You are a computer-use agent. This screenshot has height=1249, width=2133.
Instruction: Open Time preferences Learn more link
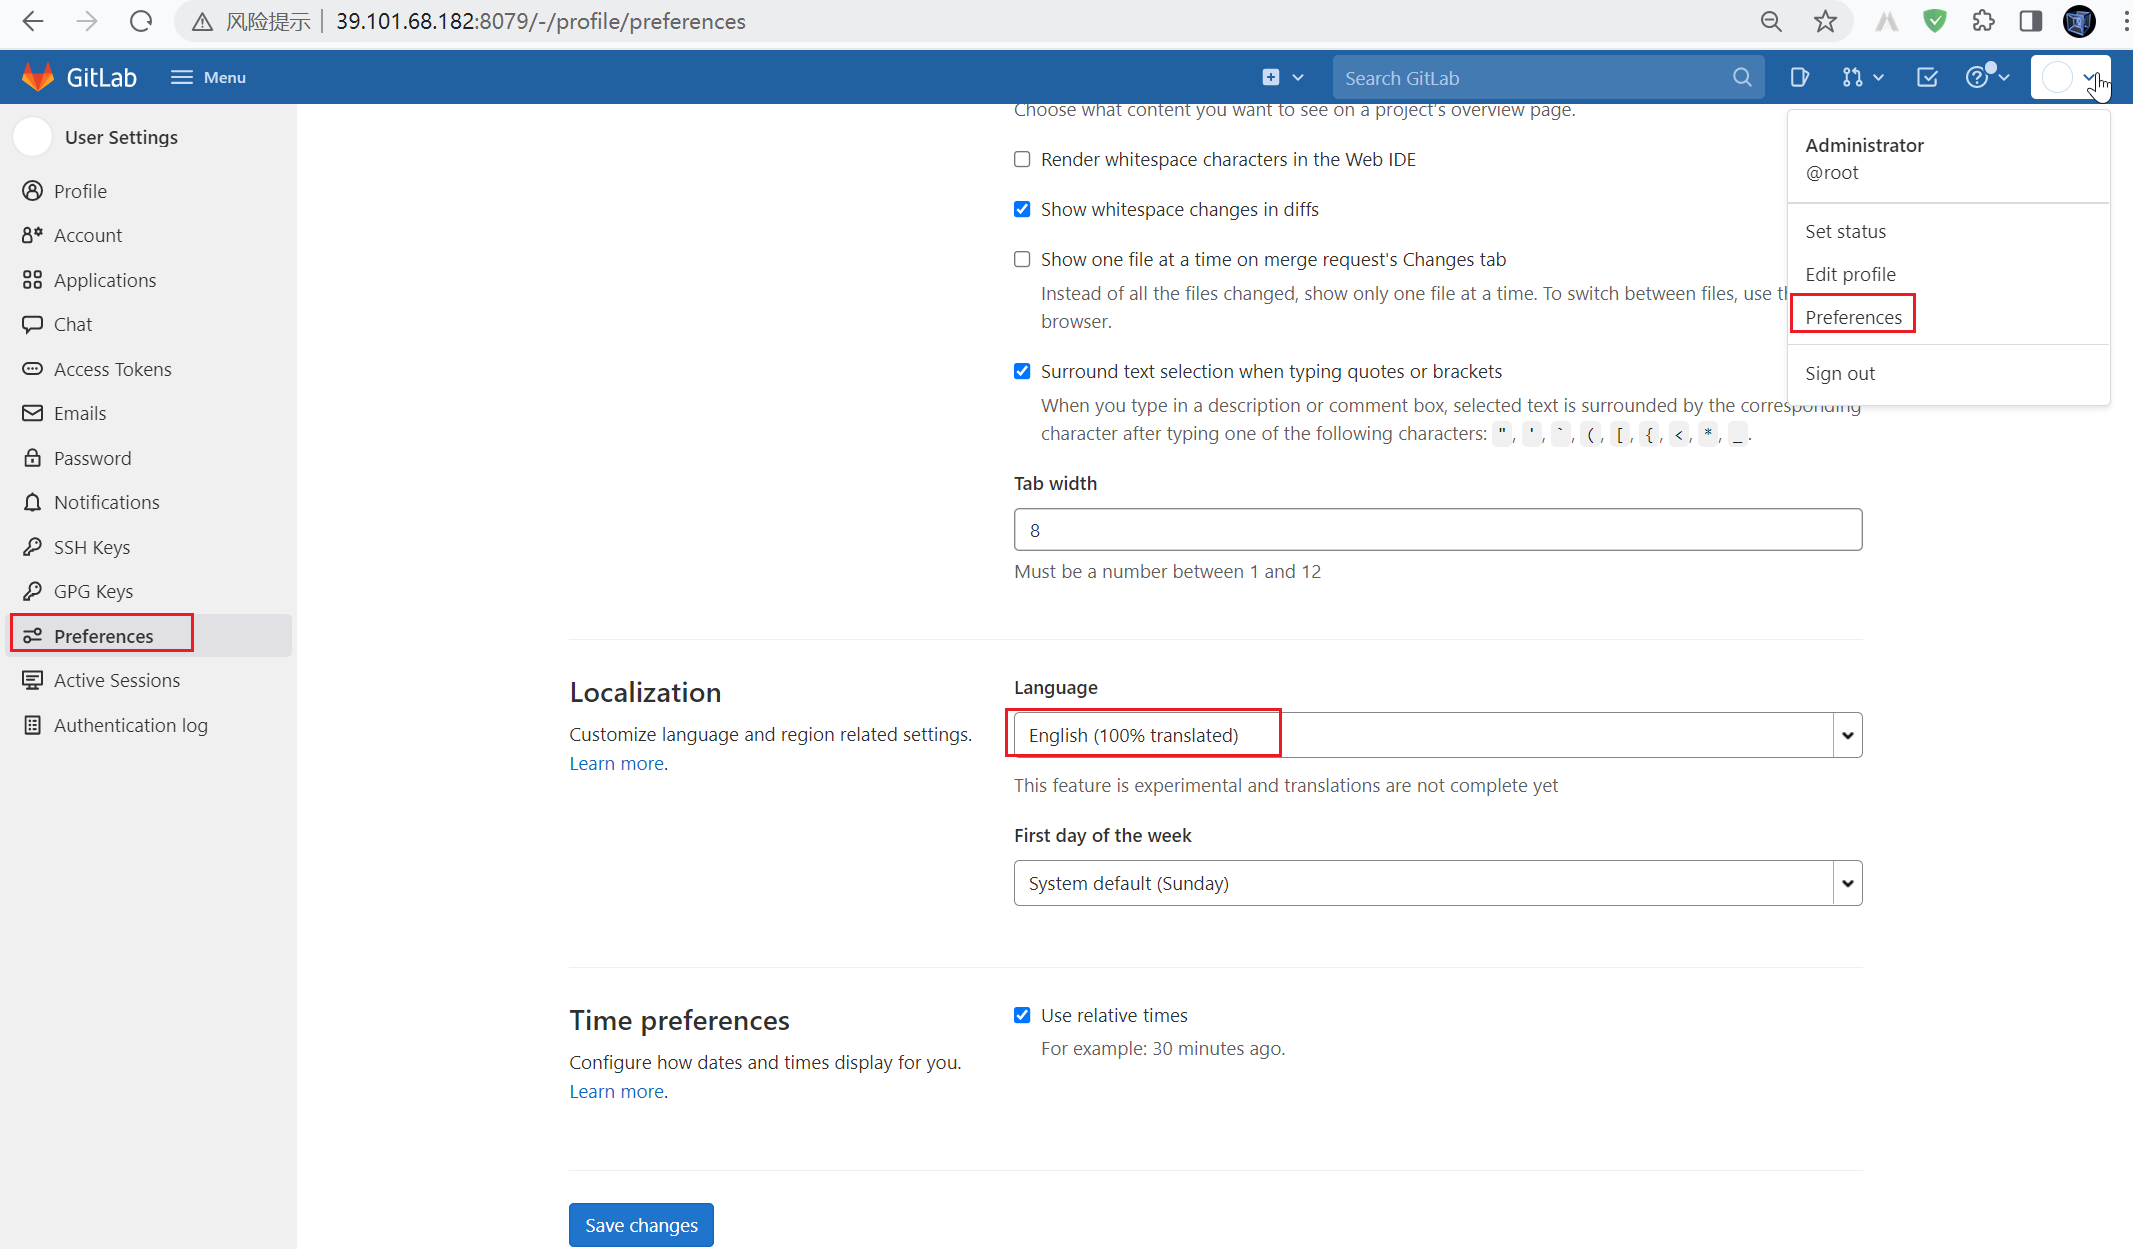coord(617,1091)
